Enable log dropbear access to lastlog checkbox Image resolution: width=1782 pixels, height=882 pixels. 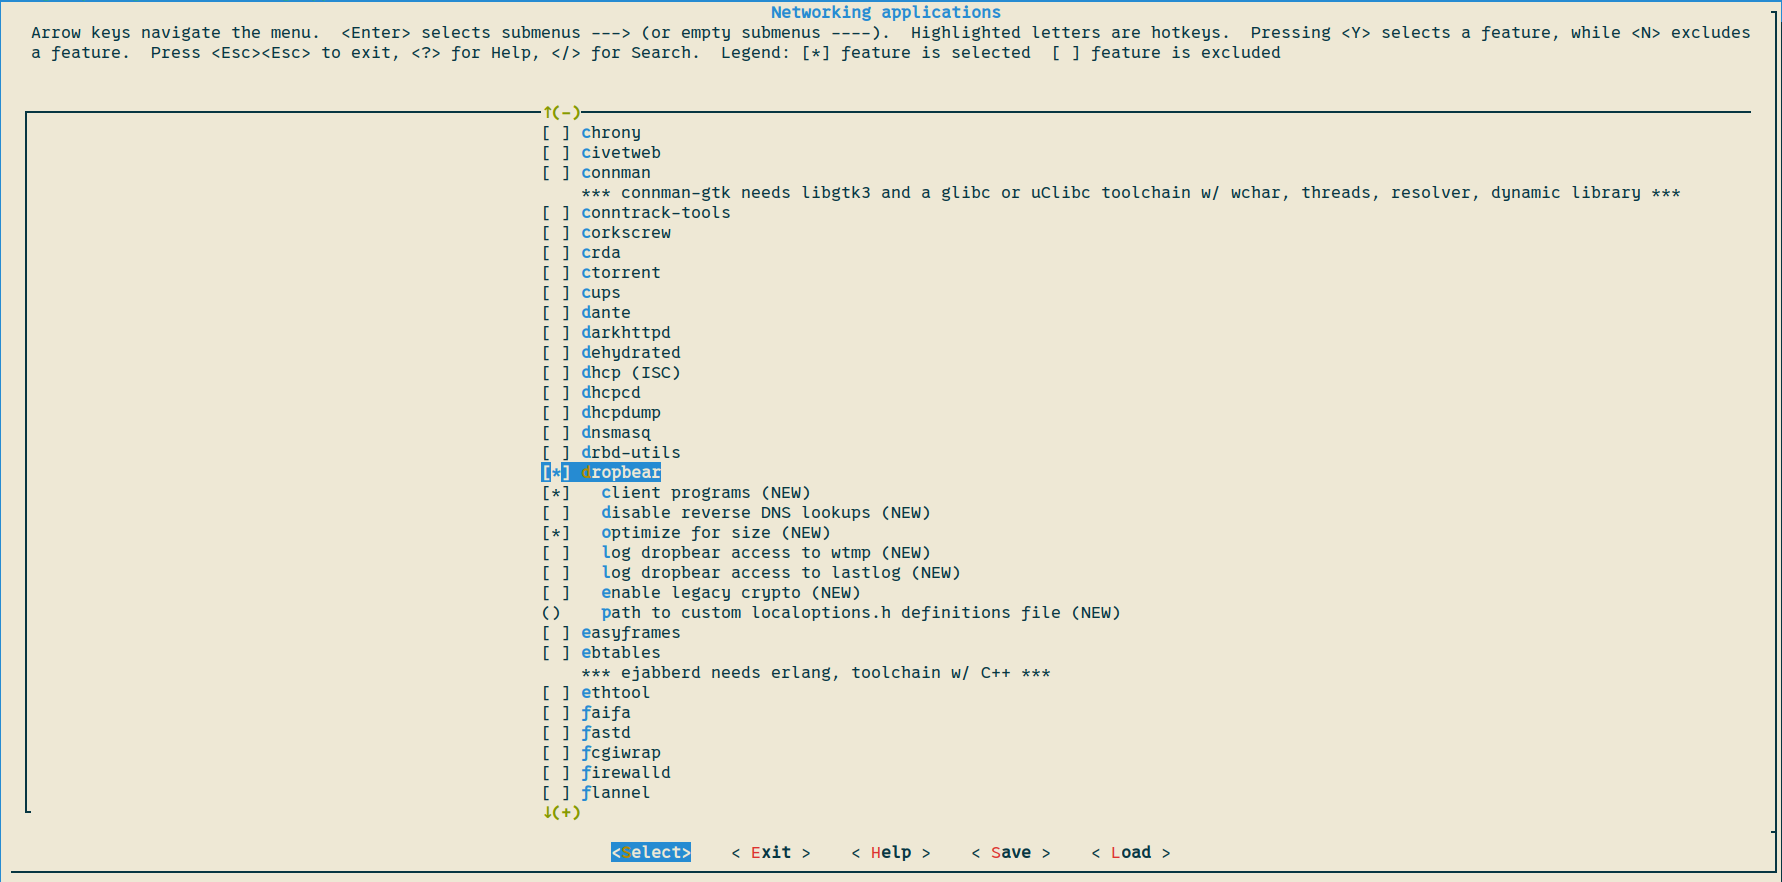coord(556,572)
